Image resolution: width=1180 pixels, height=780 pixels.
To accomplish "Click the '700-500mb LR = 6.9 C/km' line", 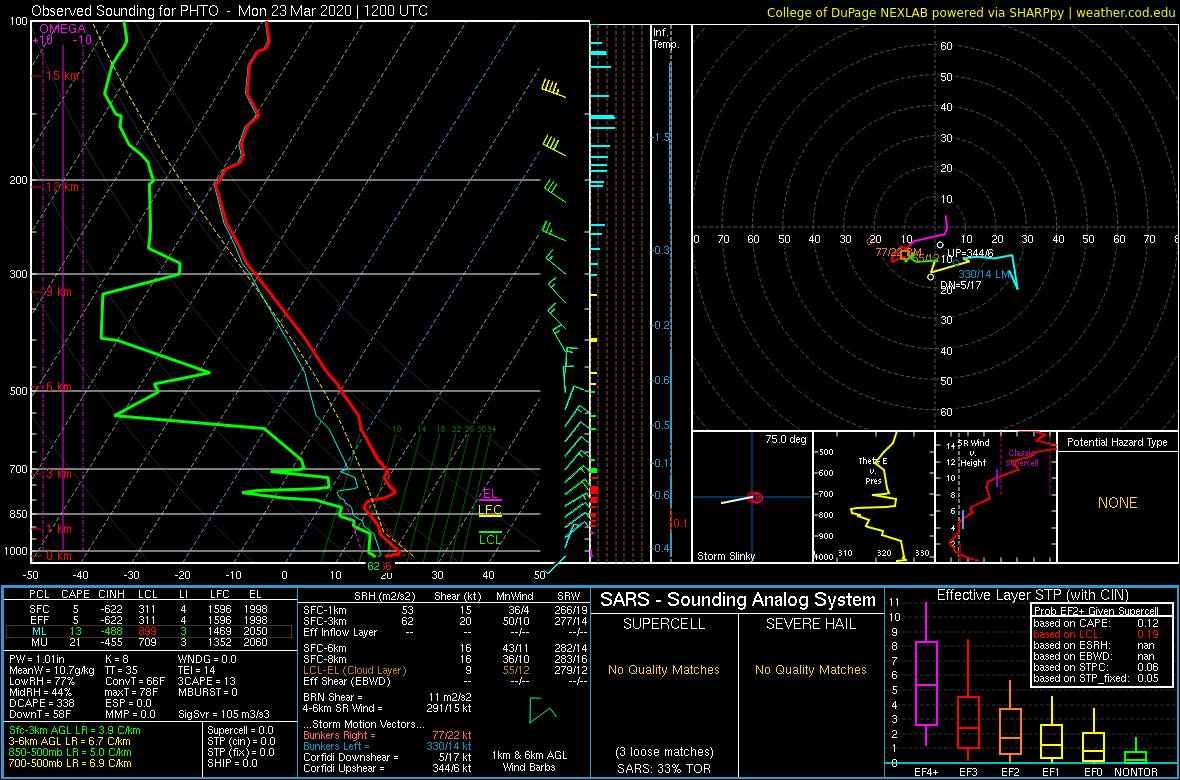I will (x=71, y=763).
